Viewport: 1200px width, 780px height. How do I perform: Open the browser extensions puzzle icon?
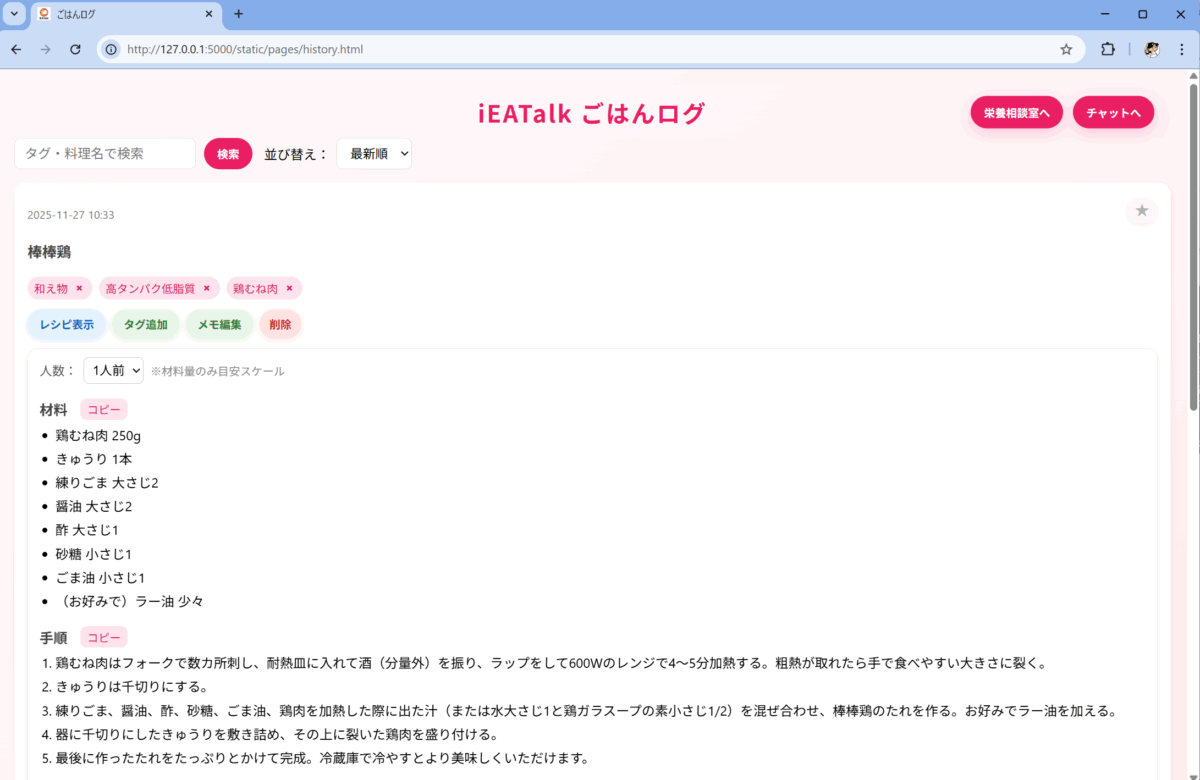point(1108,49)
